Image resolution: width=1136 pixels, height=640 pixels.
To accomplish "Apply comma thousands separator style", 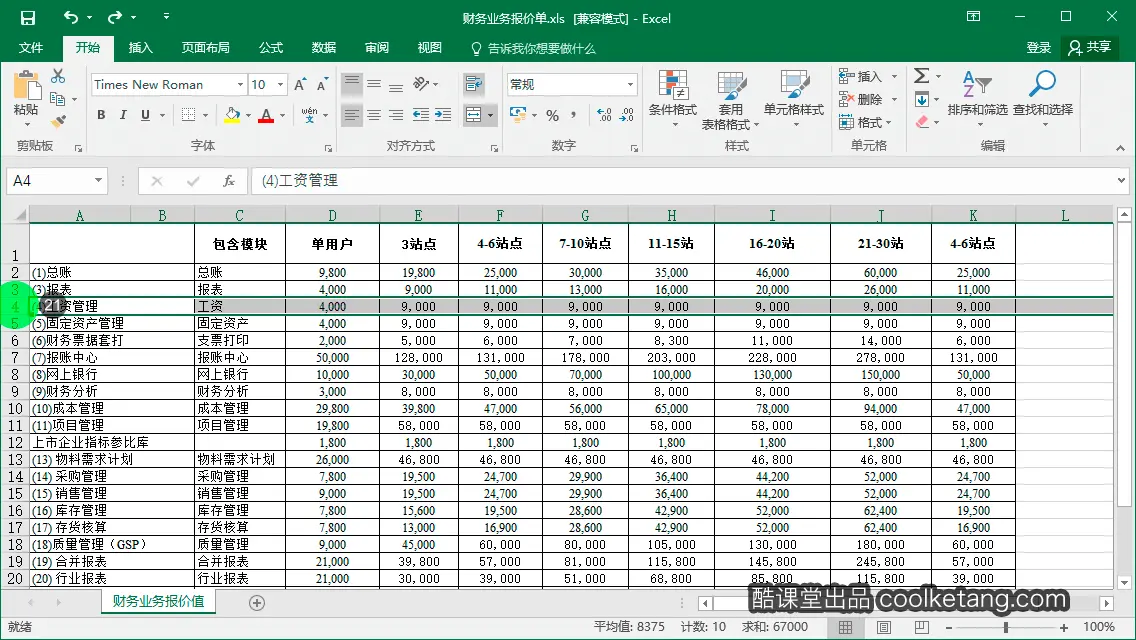I will pyautogui.click(x=574, y=115).
